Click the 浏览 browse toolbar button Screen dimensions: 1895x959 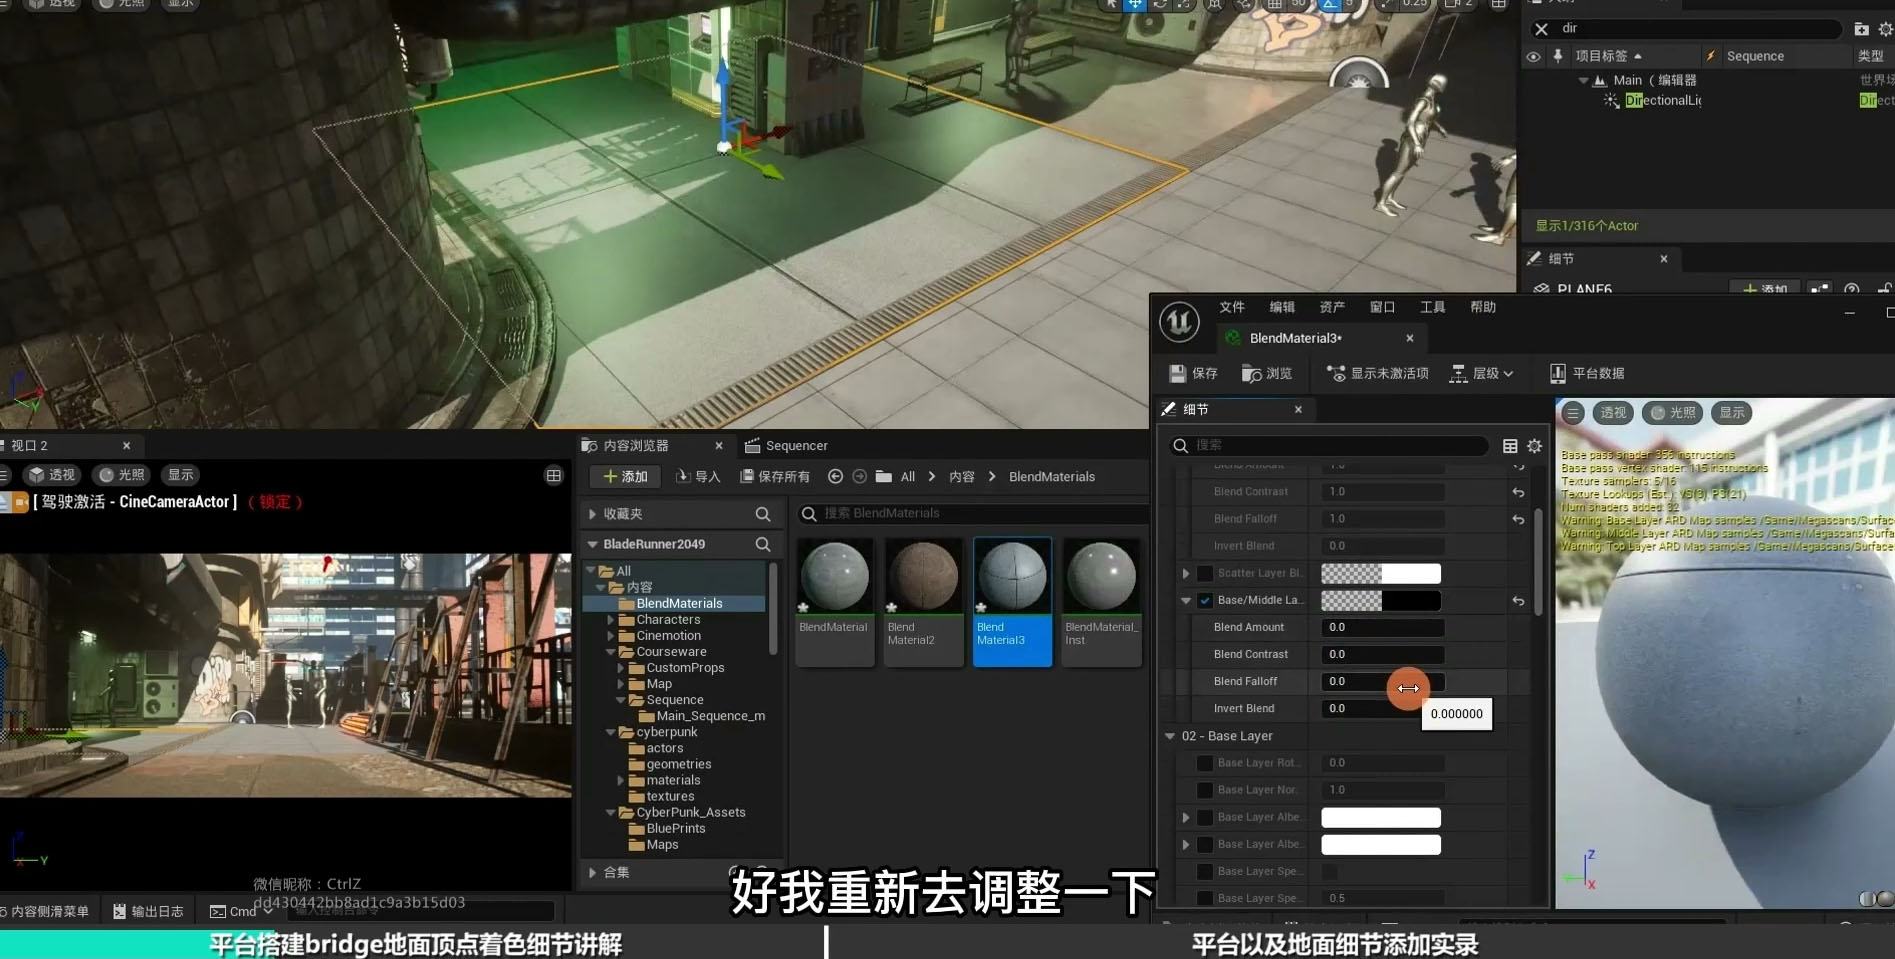pos(1267,373)
